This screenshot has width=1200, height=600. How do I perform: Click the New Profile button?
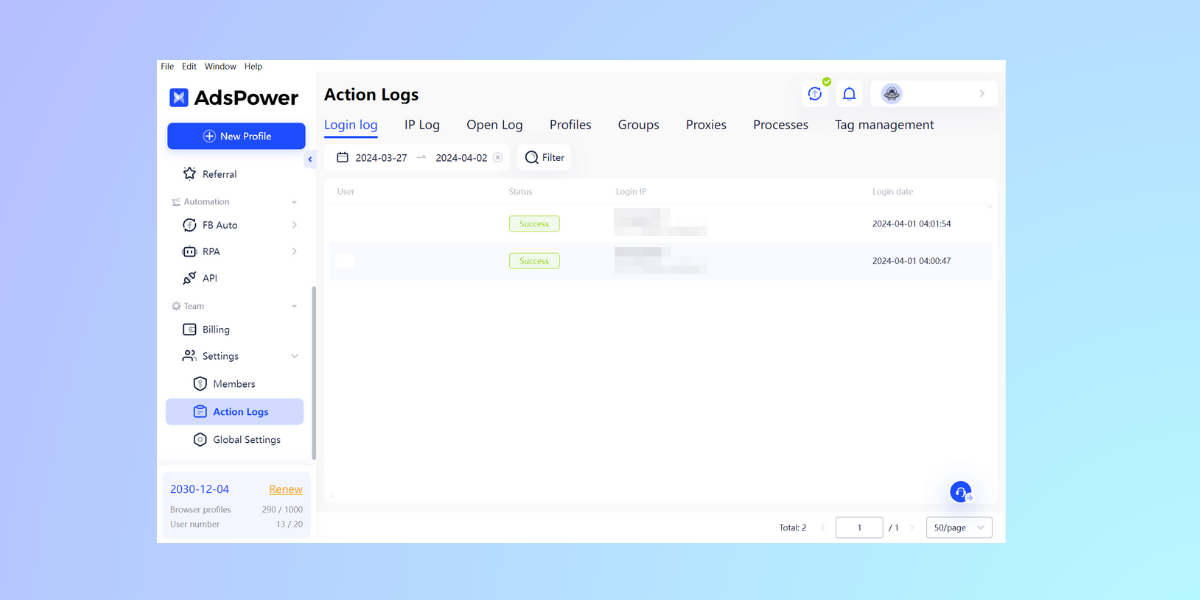coord(236,135)
